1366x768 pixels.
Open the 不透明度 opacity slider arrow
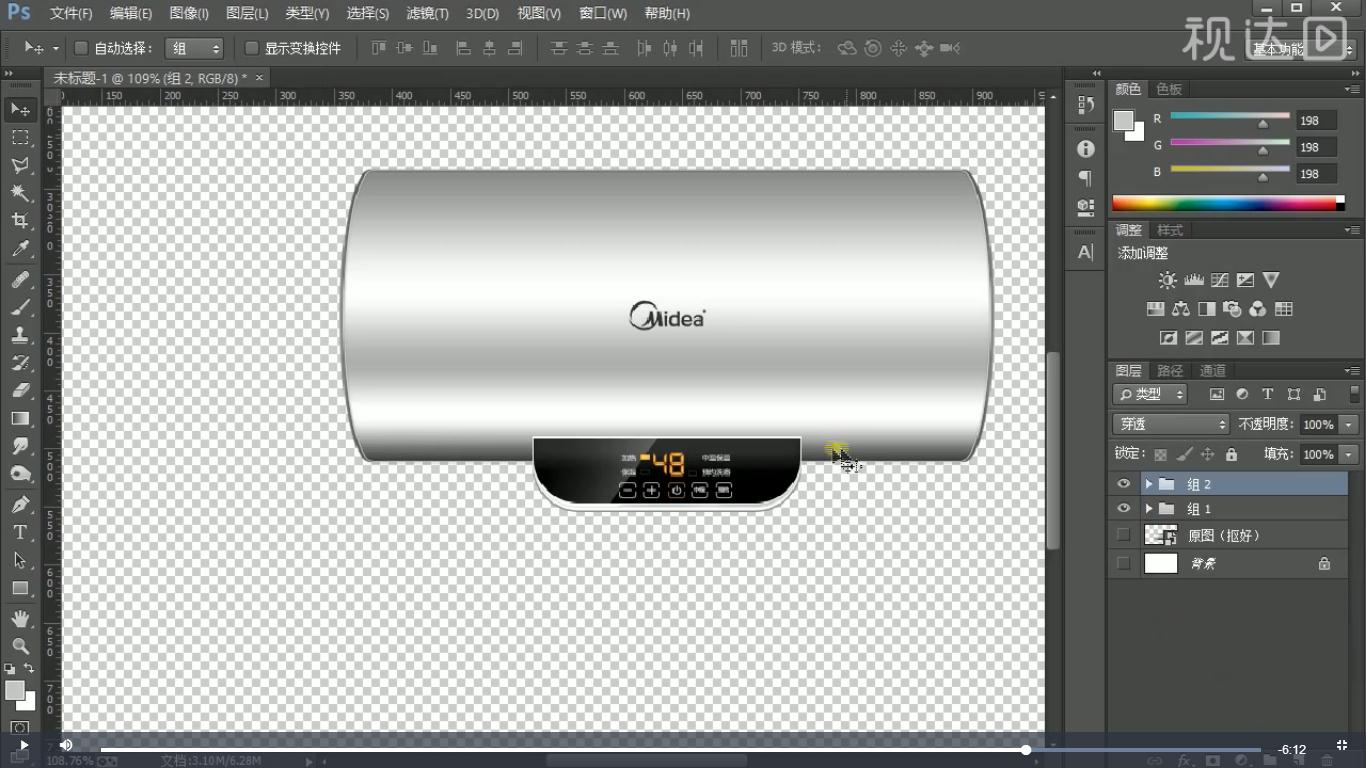[1350, 424]
